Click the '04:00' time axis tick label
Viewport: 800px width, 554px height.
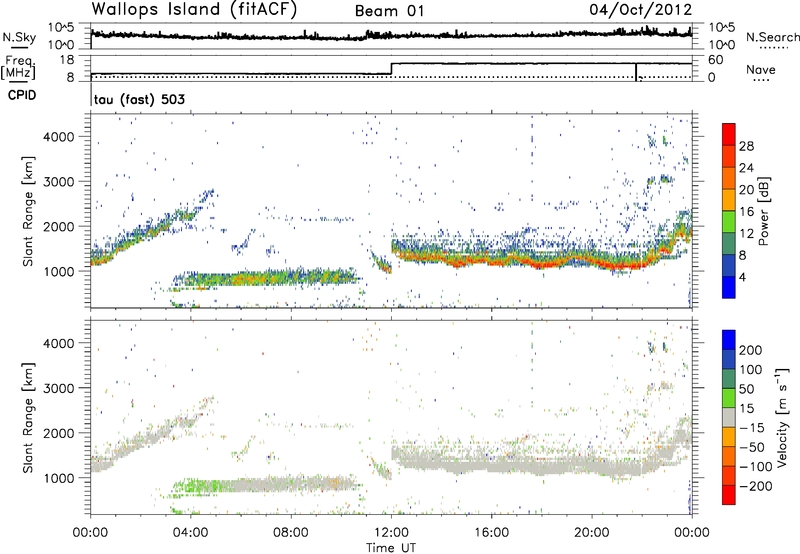190,533
